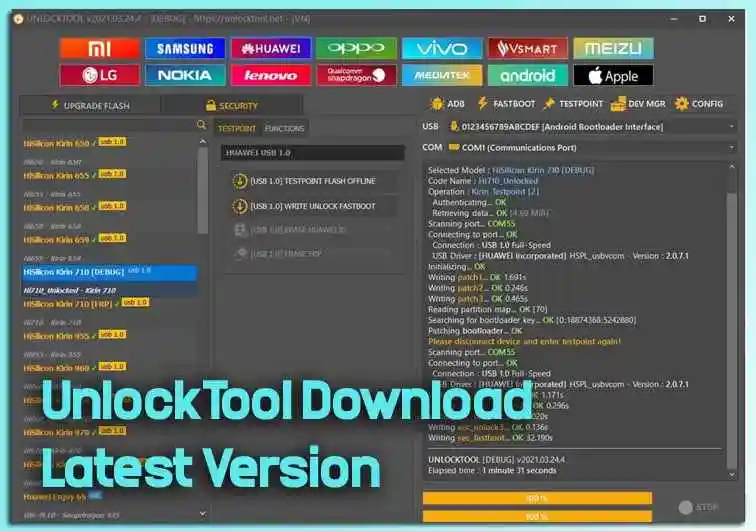This screenshot has width=756, height=531.
Task: Click the Android brand tile
Action: (x=528, y=75)
